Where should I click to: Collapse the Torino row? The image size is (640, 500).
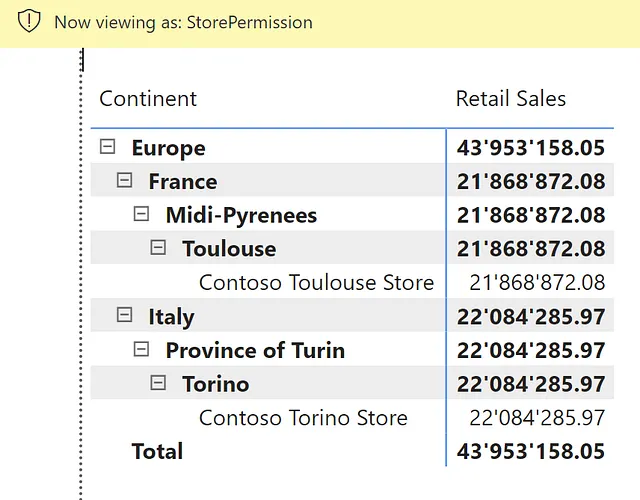pyautogui.click(x=158, y=383)
